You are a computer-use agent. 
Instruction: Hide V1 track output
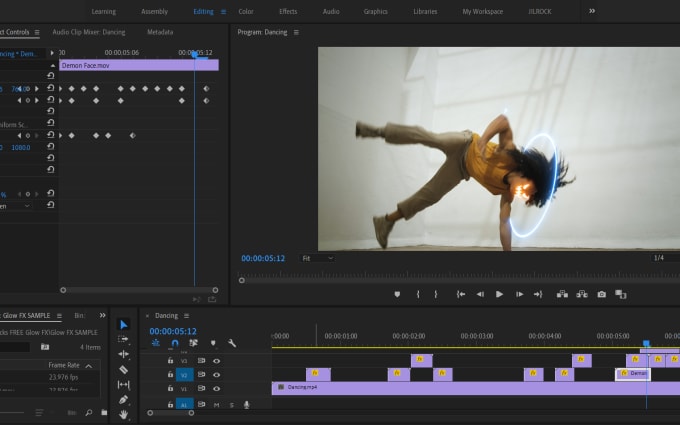pyautogui.click(x=216, y=389)
